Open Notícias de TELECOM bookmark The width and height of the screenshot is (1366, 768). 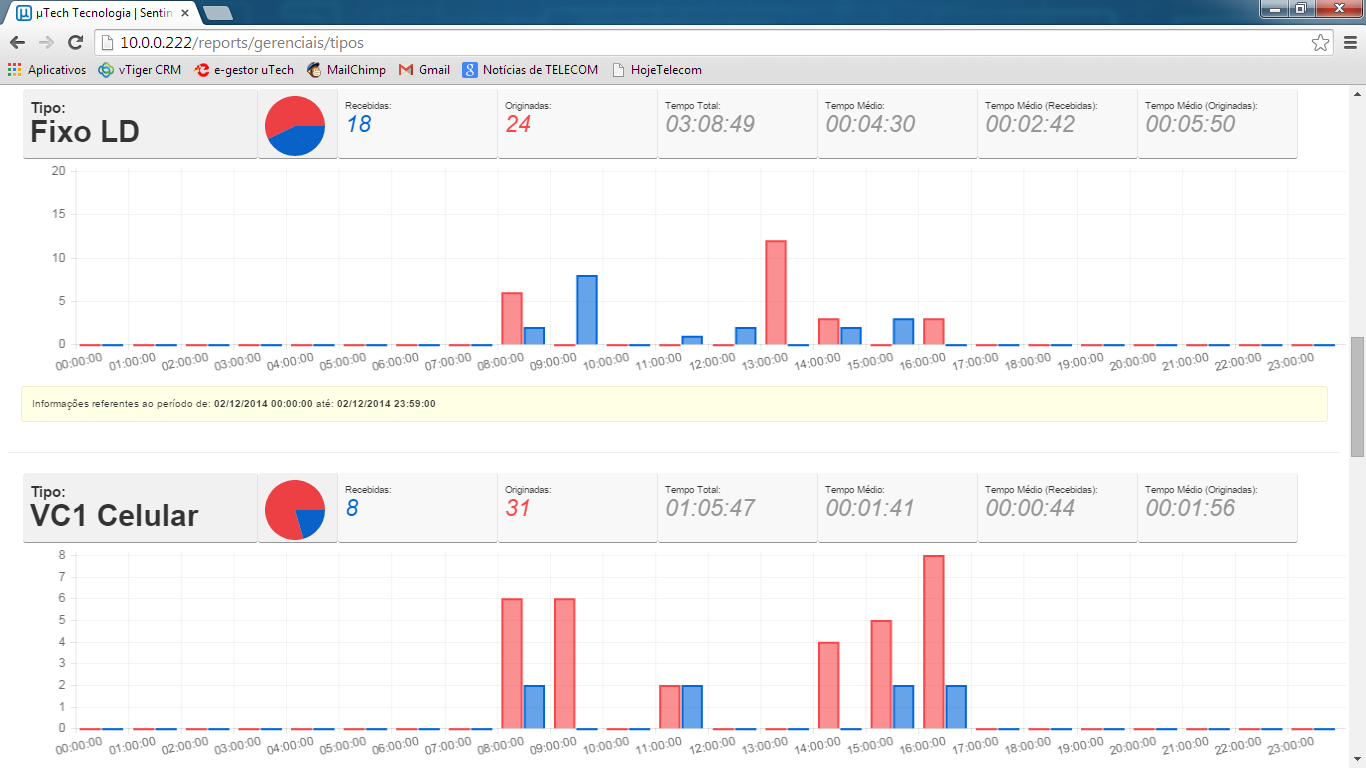click(x=530, y=70)
